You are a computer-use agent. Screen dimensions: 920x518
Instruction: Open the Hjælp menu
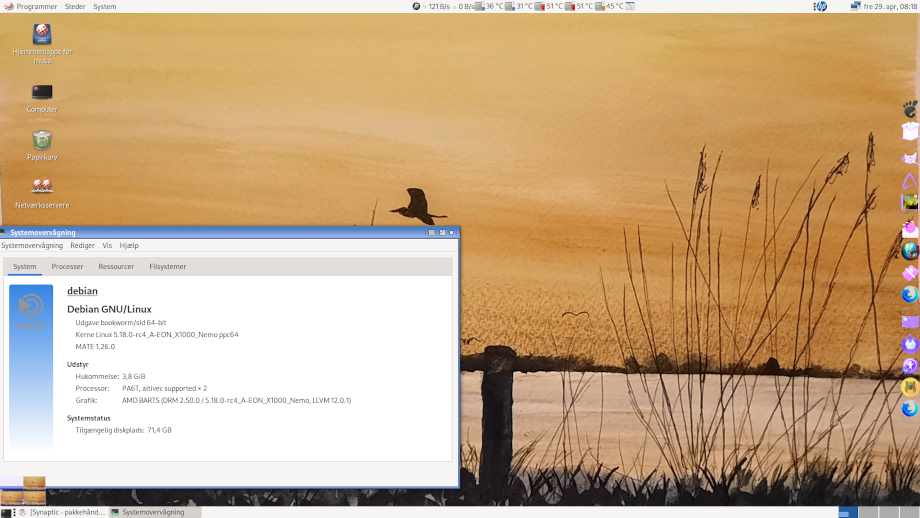coord(129,245)
